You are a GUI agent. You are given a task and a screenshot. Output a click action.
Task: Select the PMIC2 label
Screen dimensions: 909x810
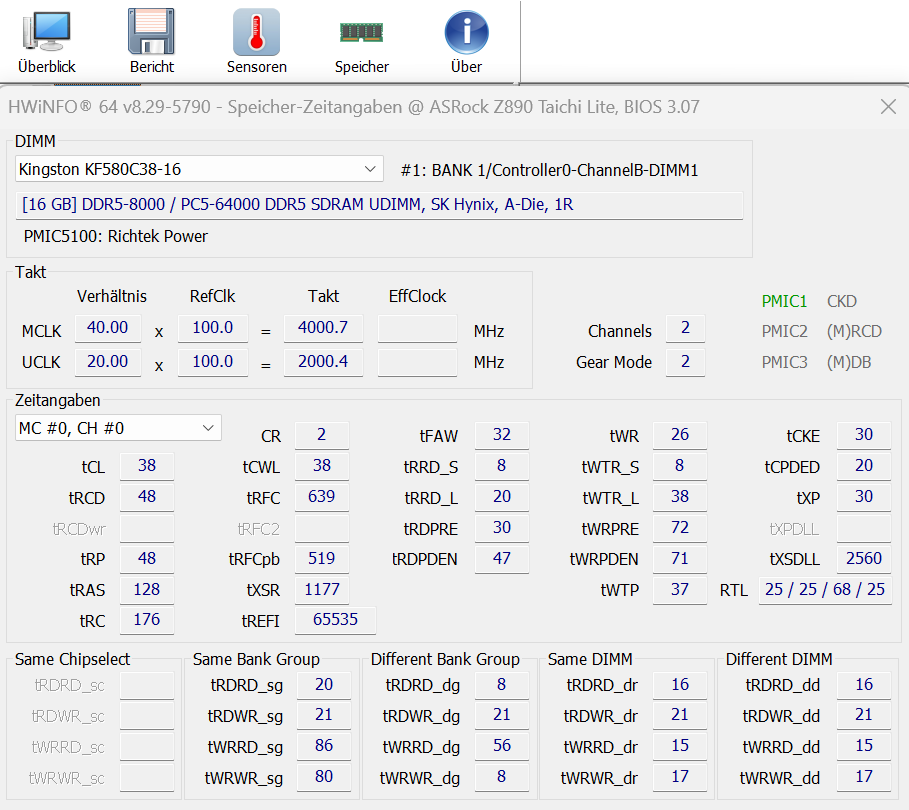(x=784, y=331)
